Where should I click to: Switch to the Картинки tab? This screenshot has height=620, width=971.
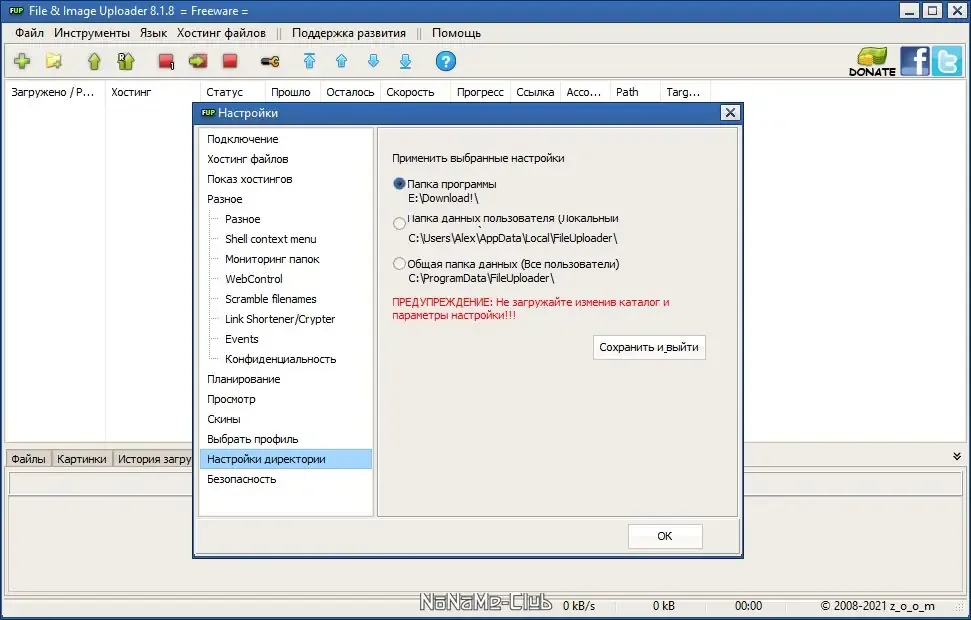[82, 459]
